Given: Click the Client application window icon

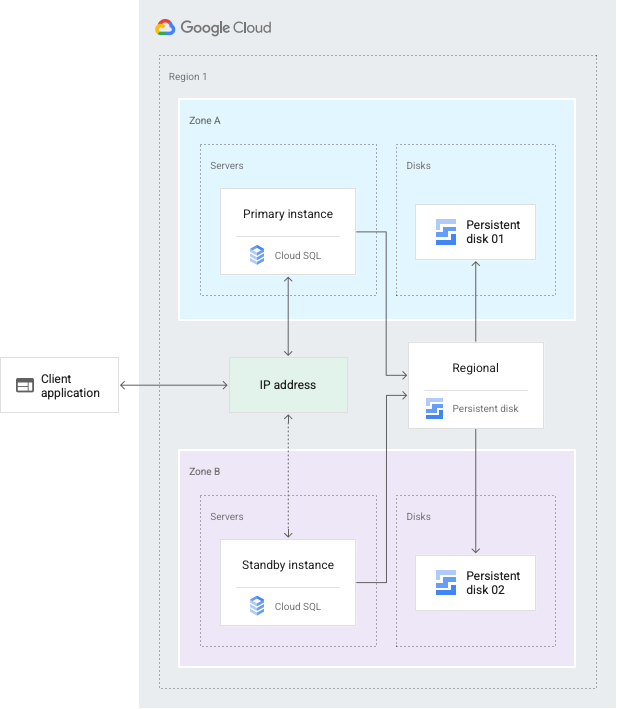Looking at the screenshot, I should (25, 386).
